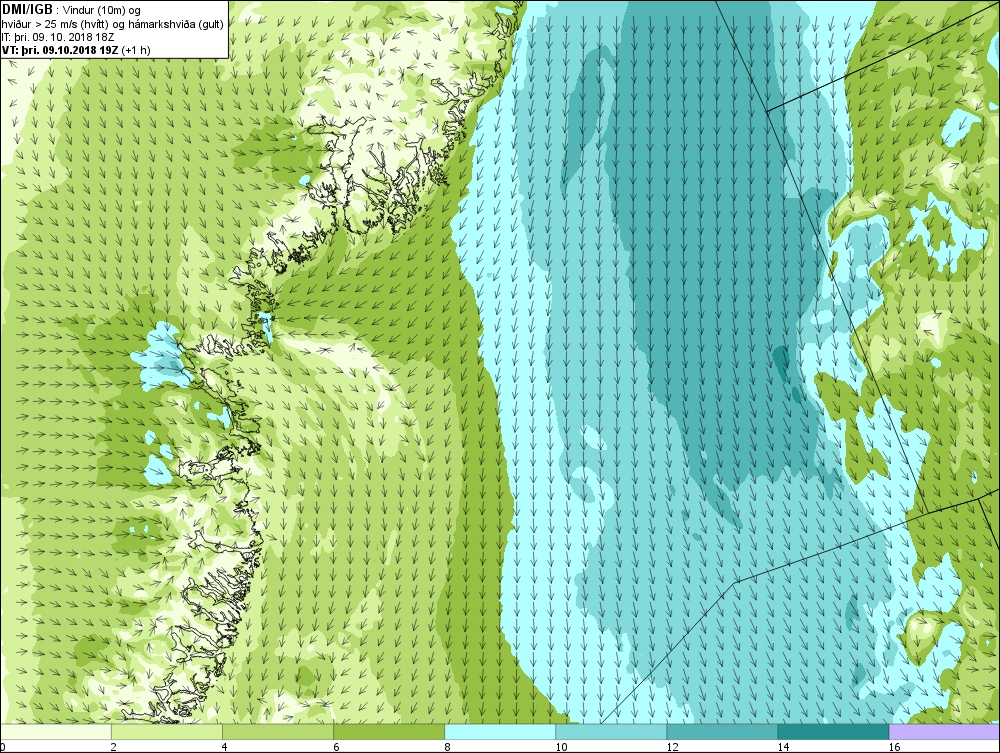Click the 6–8 m/s olive green legend swatch
This screenshot has width=1000, height=753.
click(388, 731)
